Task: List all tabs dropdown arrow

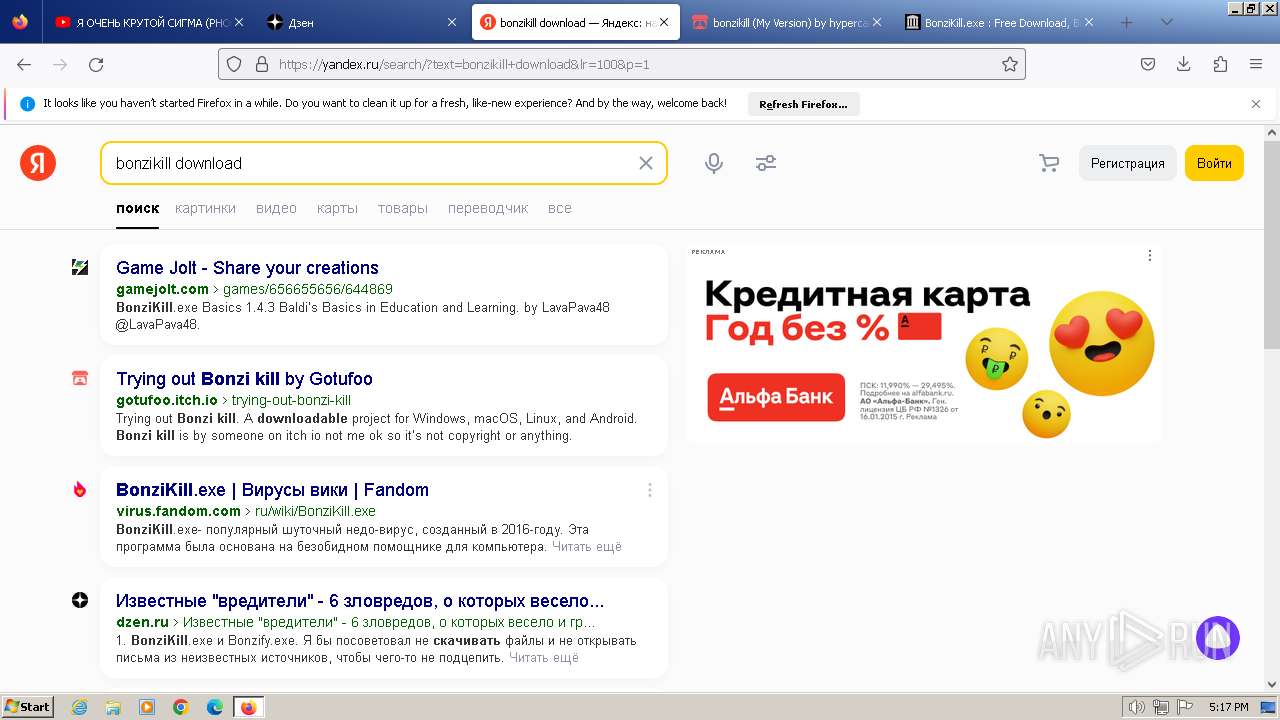Action: [x=1166, y=22]
